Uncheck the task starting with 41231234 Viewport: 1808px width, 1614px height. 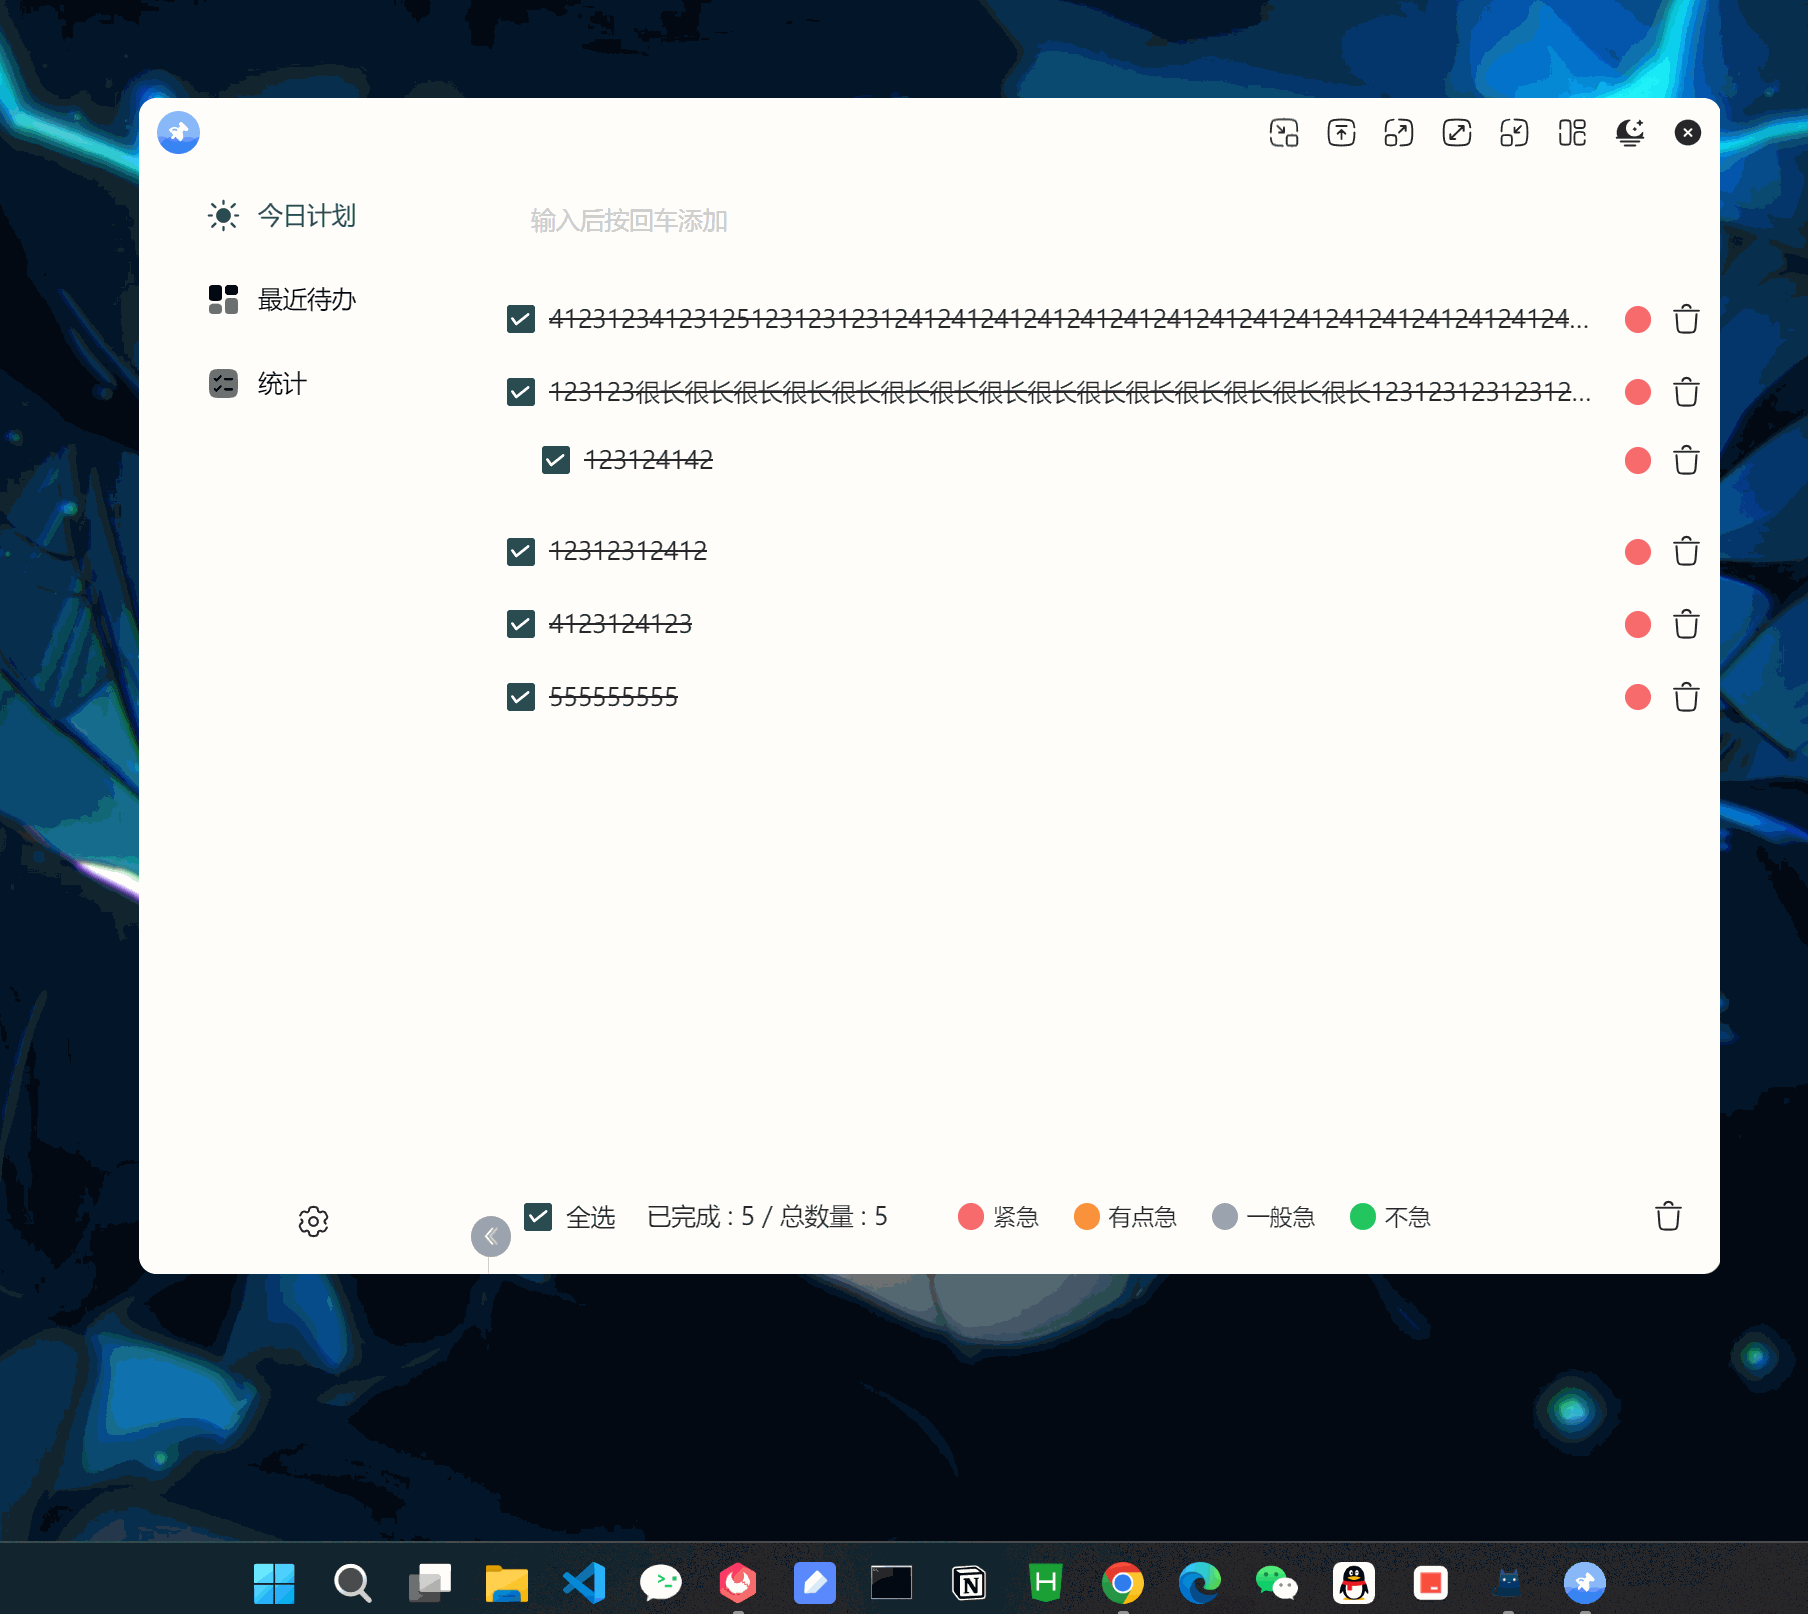coord(520,319)
